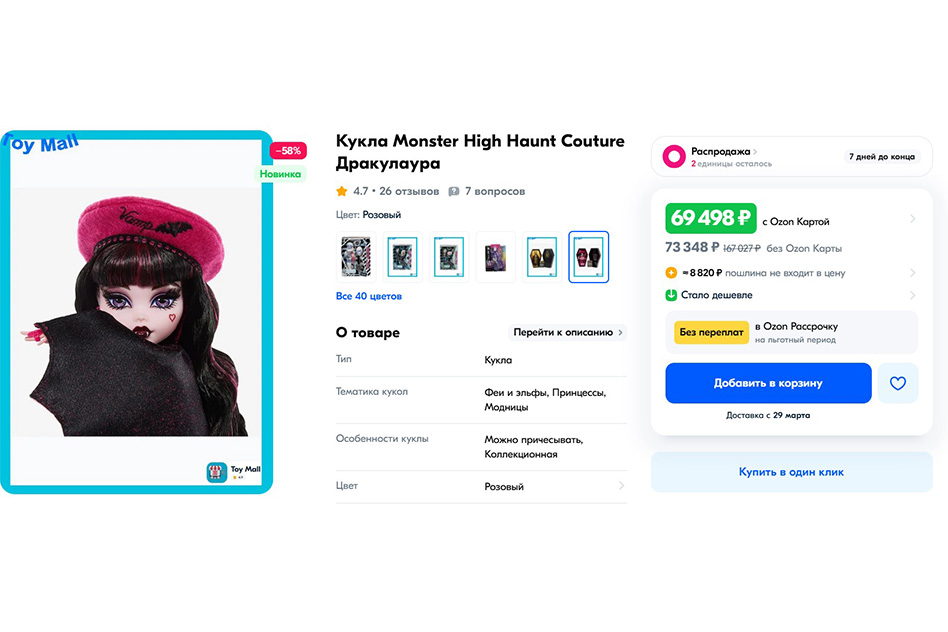
Task: Click Добавить в корзину button
Action: (768, 383)
